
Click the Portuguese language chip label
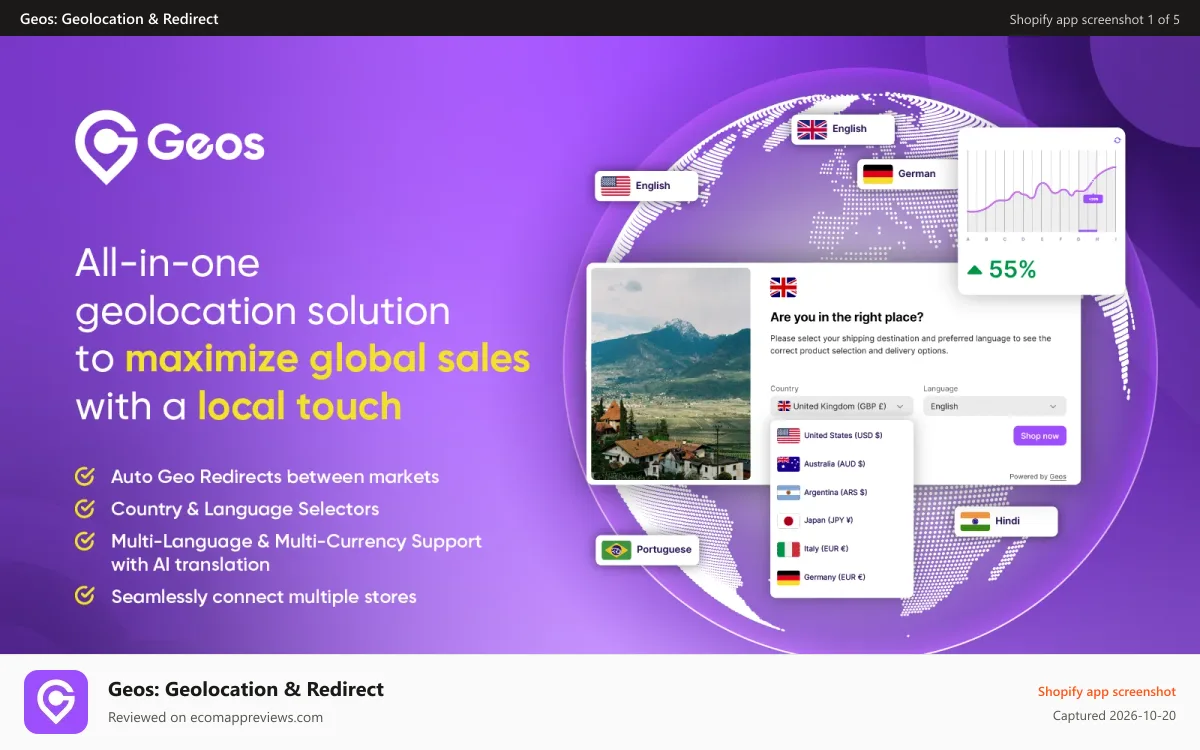click(x=664, y=550)
